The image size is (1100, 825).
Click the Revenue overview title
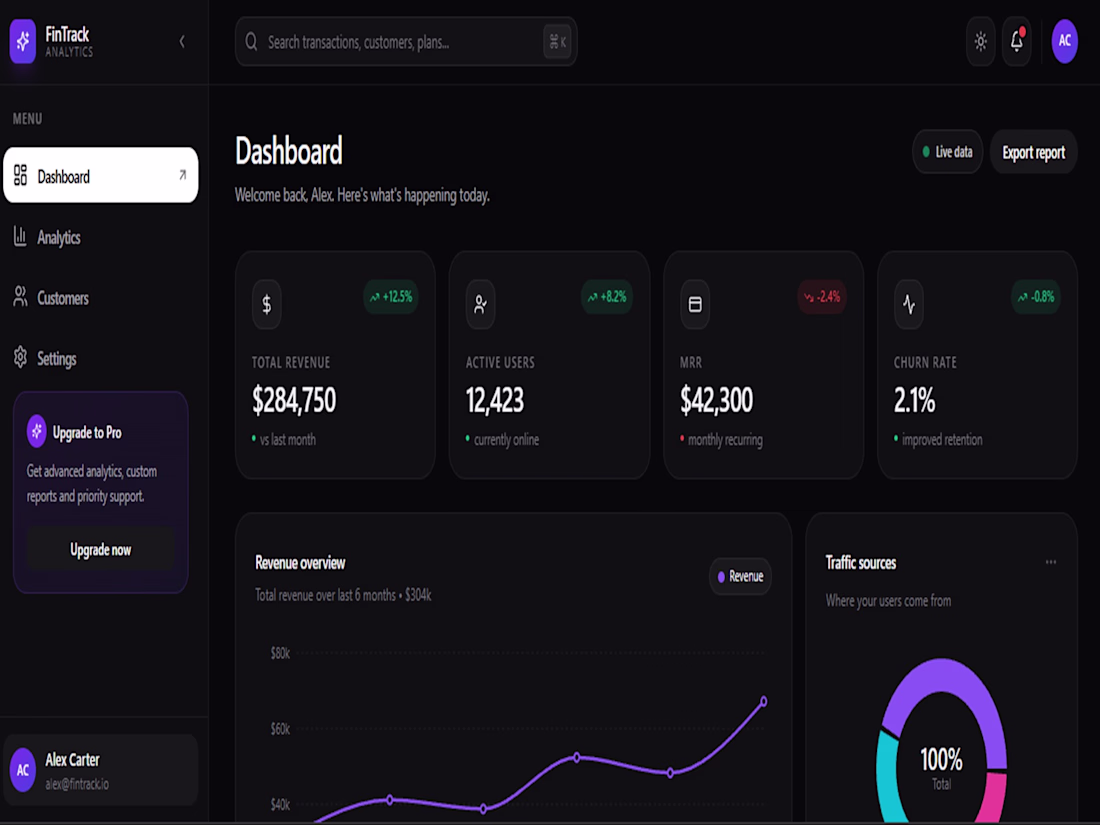click(x=300, y=563)
